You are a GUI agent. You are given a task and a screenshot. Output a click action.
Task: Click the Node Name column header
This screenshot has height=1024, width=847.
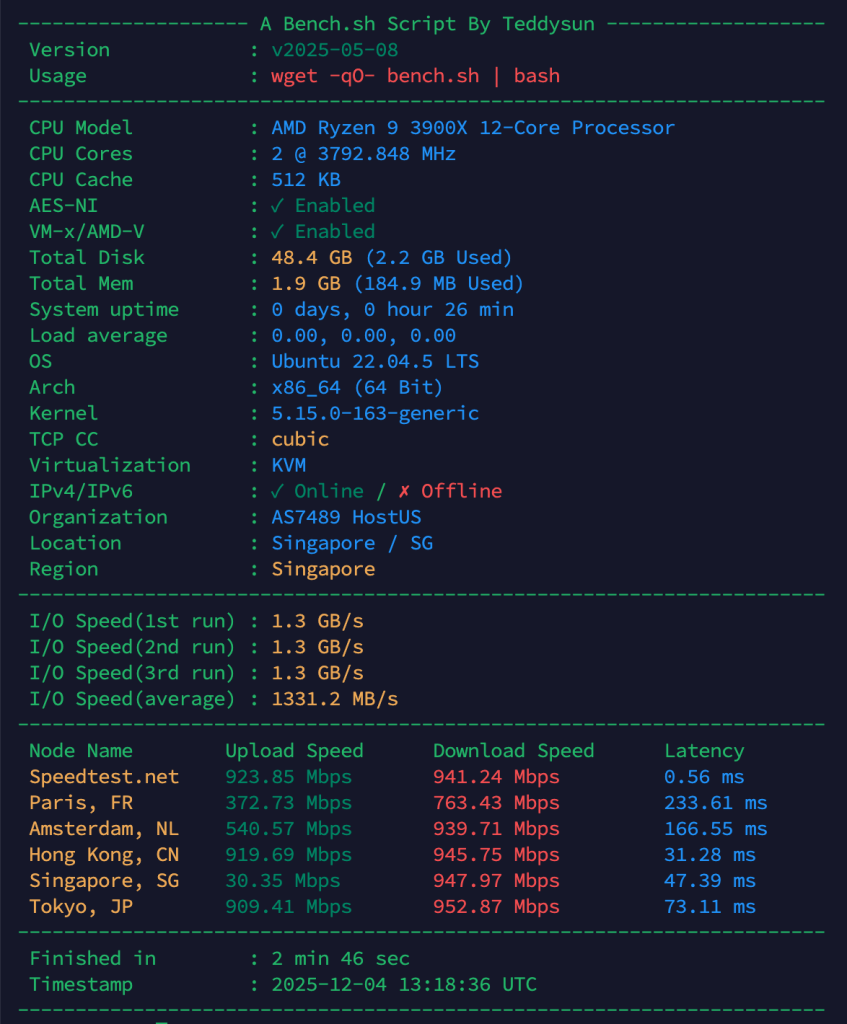click(x=81, y=752)
